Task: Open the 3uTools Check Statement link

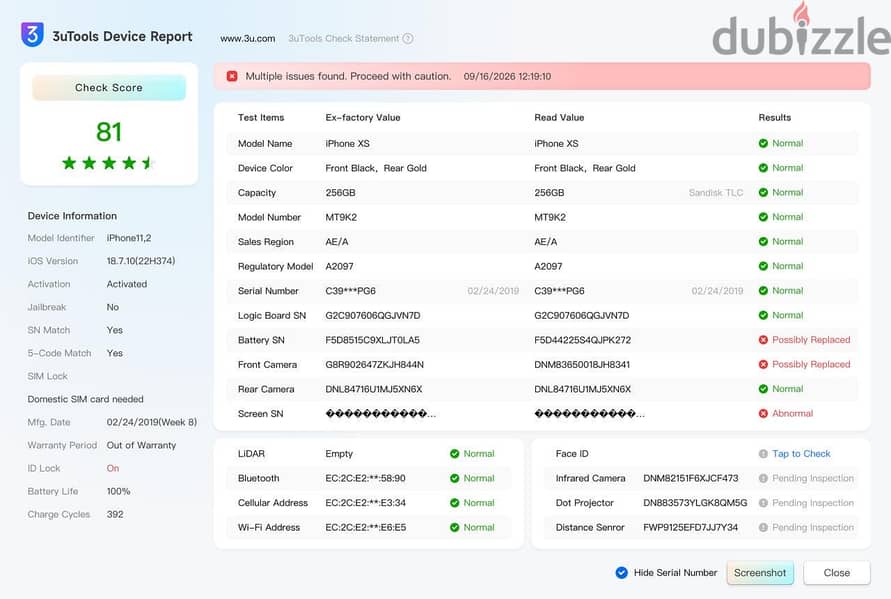Action: coord(343,39)
